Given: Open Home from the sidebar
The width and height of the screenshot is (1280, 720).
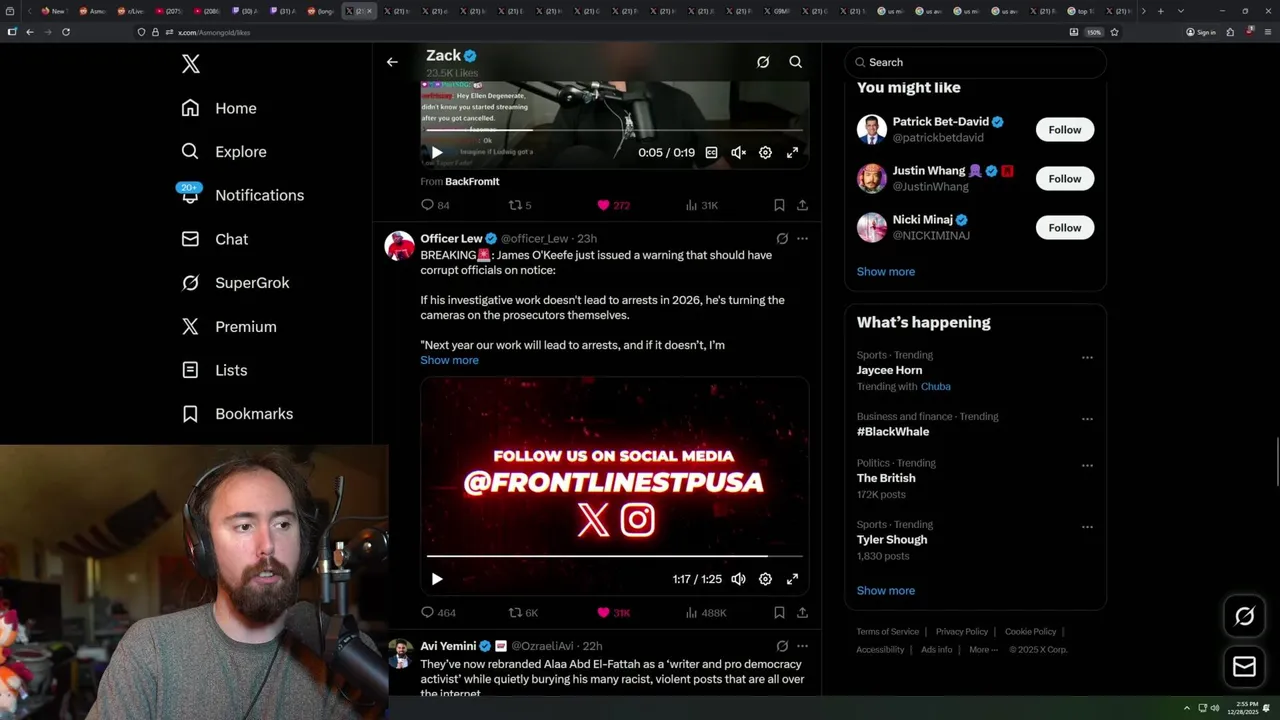Looking at the screenshot, I should (x=219, y=108).
